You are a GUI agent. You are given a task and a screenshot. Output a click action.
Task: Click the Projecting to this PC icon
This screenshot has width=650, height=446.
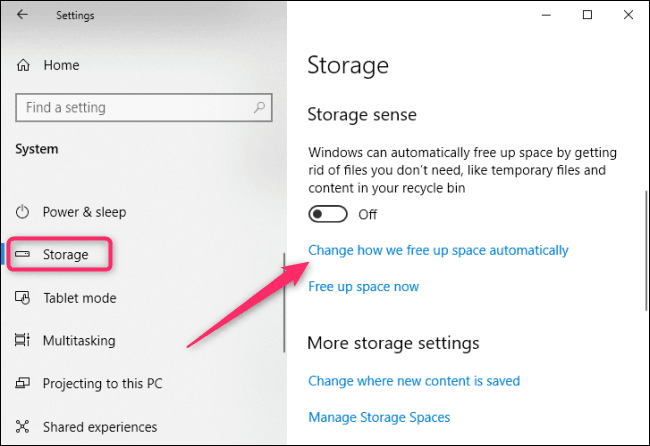24,384
